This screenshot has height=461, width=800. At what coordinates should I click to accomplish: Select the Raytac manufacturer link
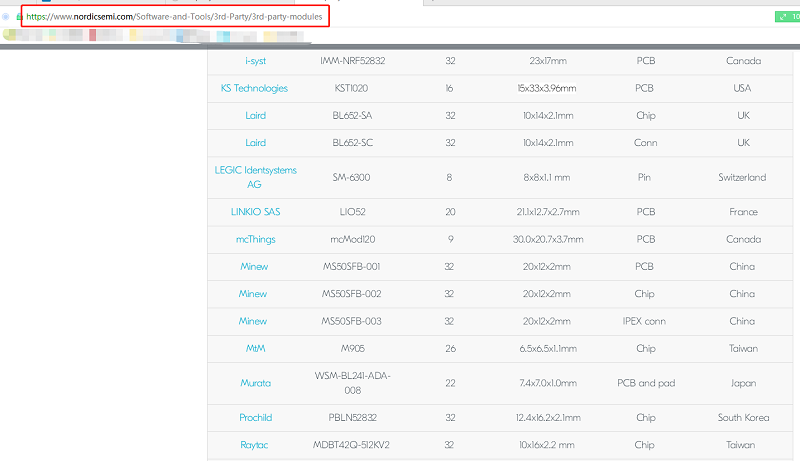tap(255, 445)
